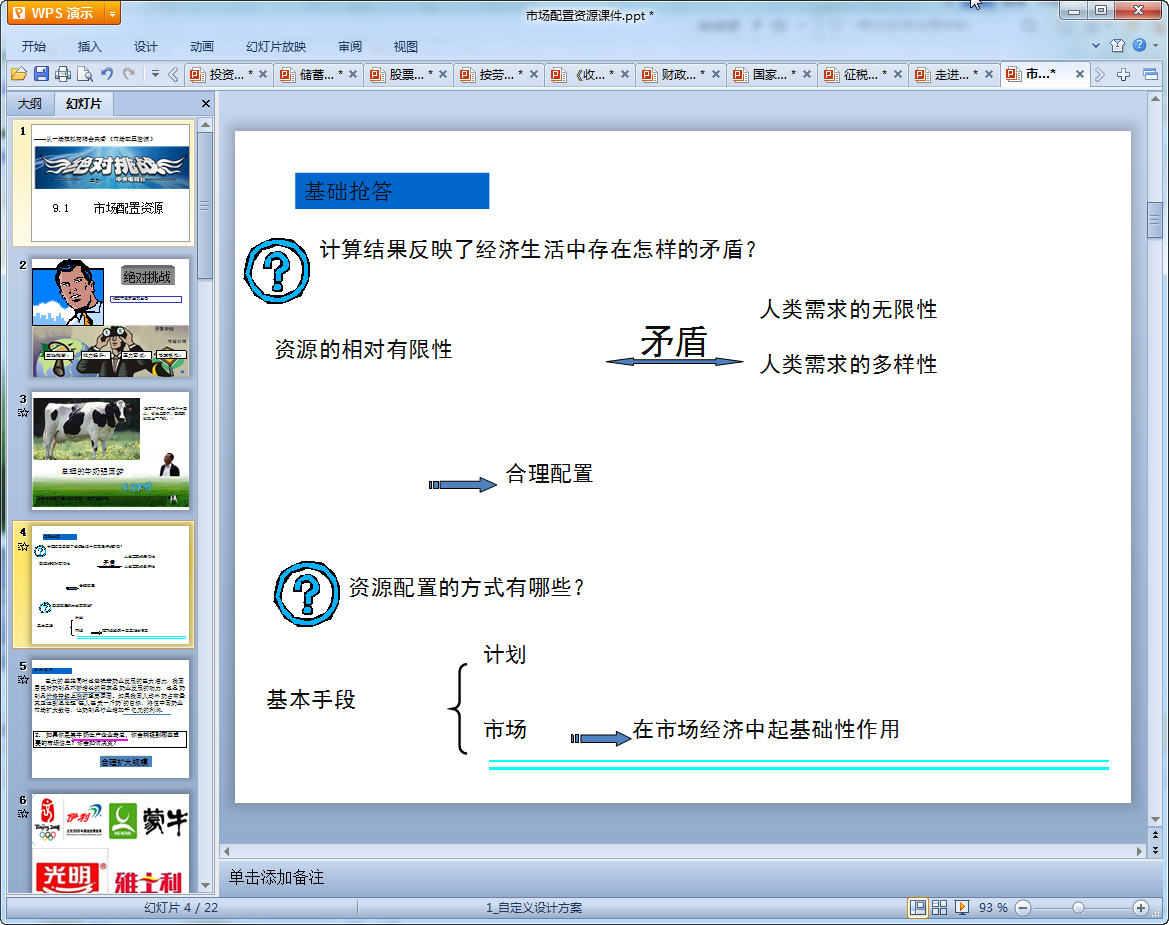Click the skin shirt icon near help
Image resolution: width=1169 pixels, height=925 pixels.
click(x=1117, y=45)
